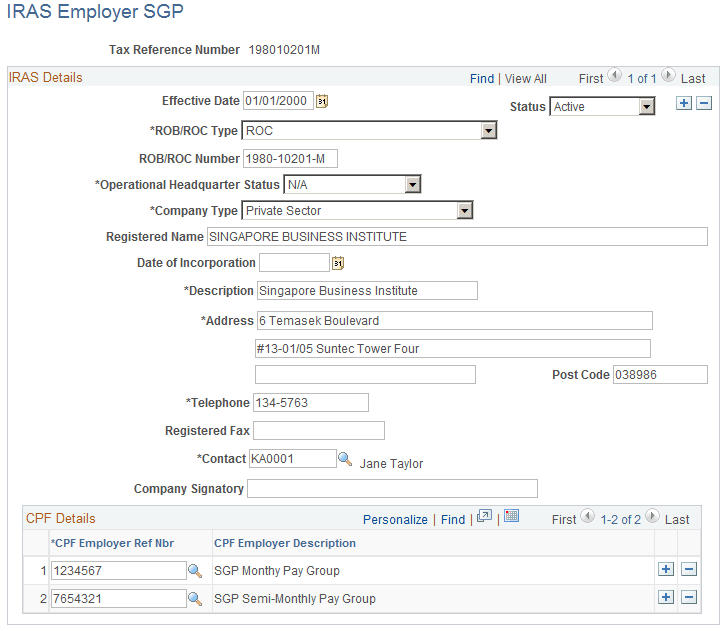Click lookup icon for CPF ref 7654321
This screenshot has height=631, width=727.
point(195,599)
